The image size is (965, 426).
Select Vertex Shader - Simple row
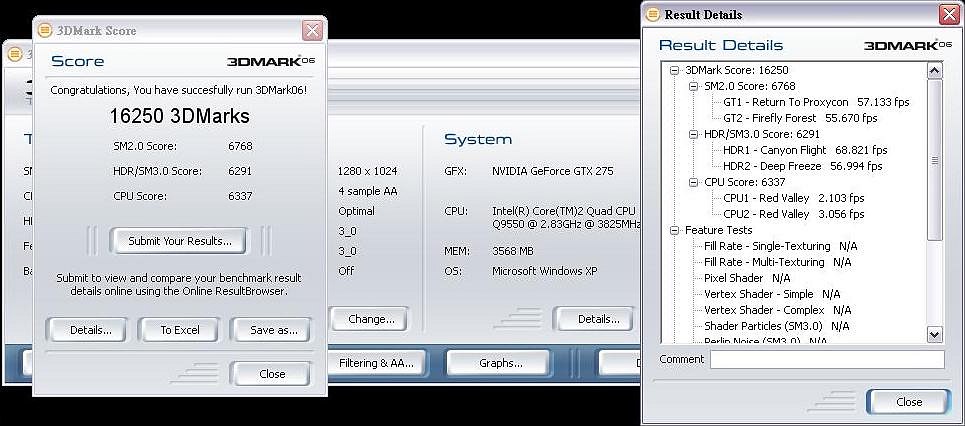[x=772, y=294]
